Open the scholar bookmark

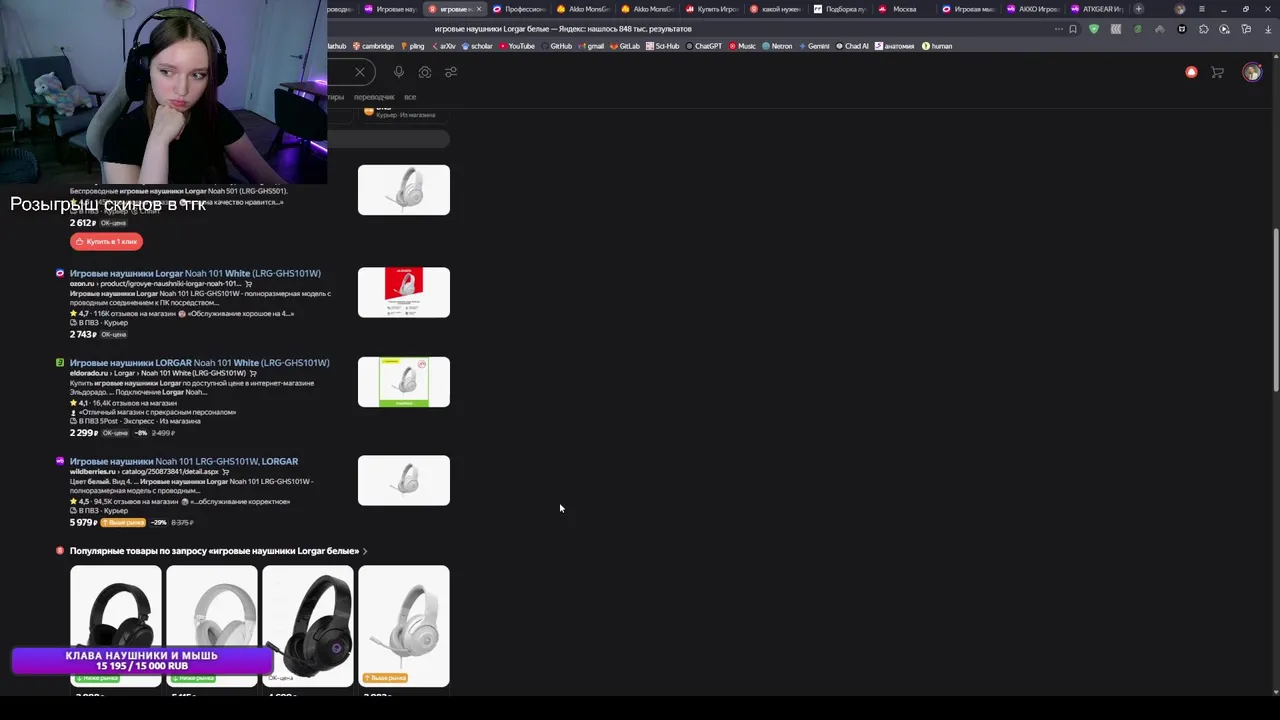pyautogui.click(x=477, y=46)
